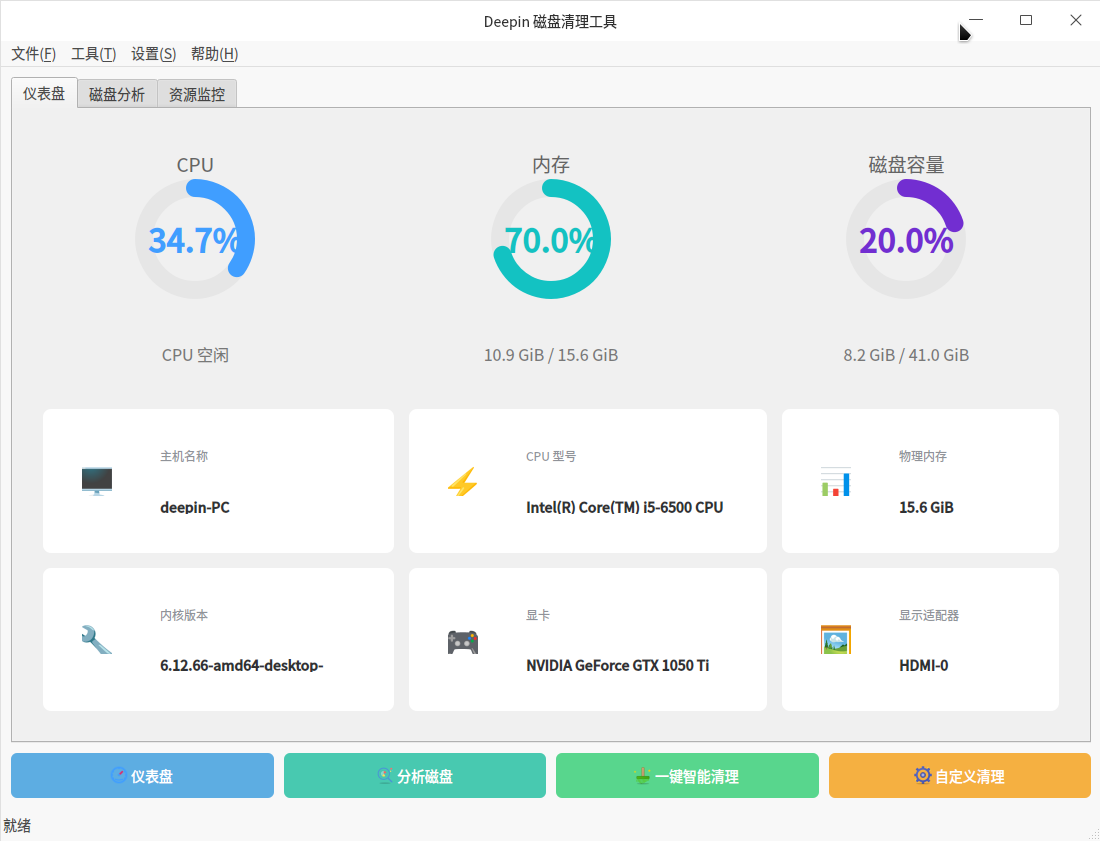This screenshot has width=1100, height=841.
Task: Click the 就绪 text in status bar
Action: (16, 825)
